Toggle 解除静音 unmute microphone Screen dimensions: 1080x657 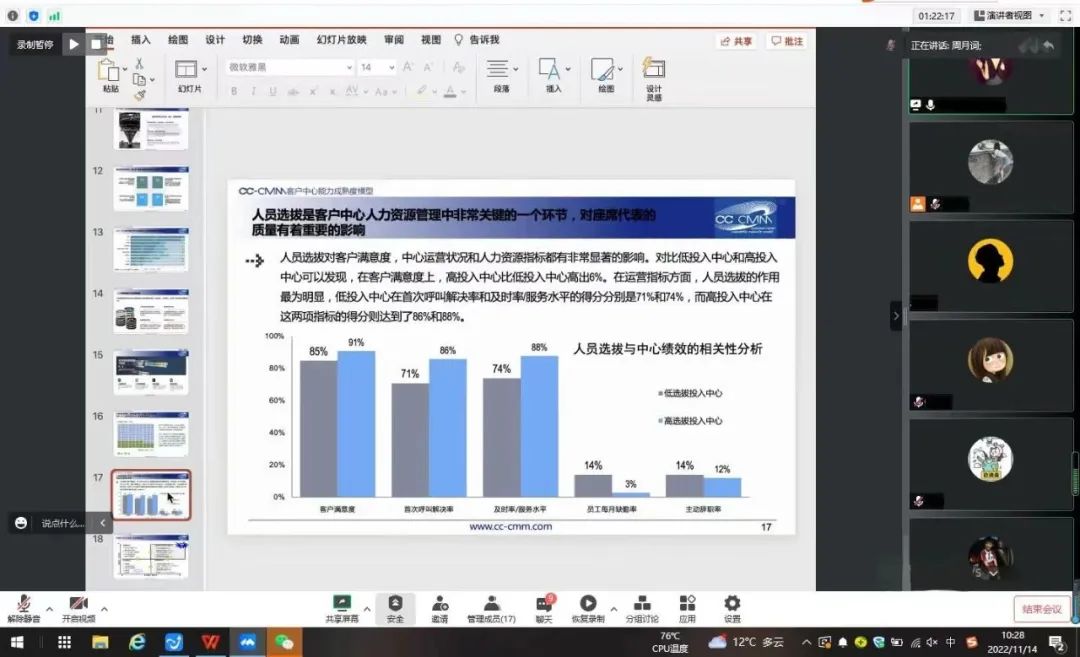click(x=24, y=609)
